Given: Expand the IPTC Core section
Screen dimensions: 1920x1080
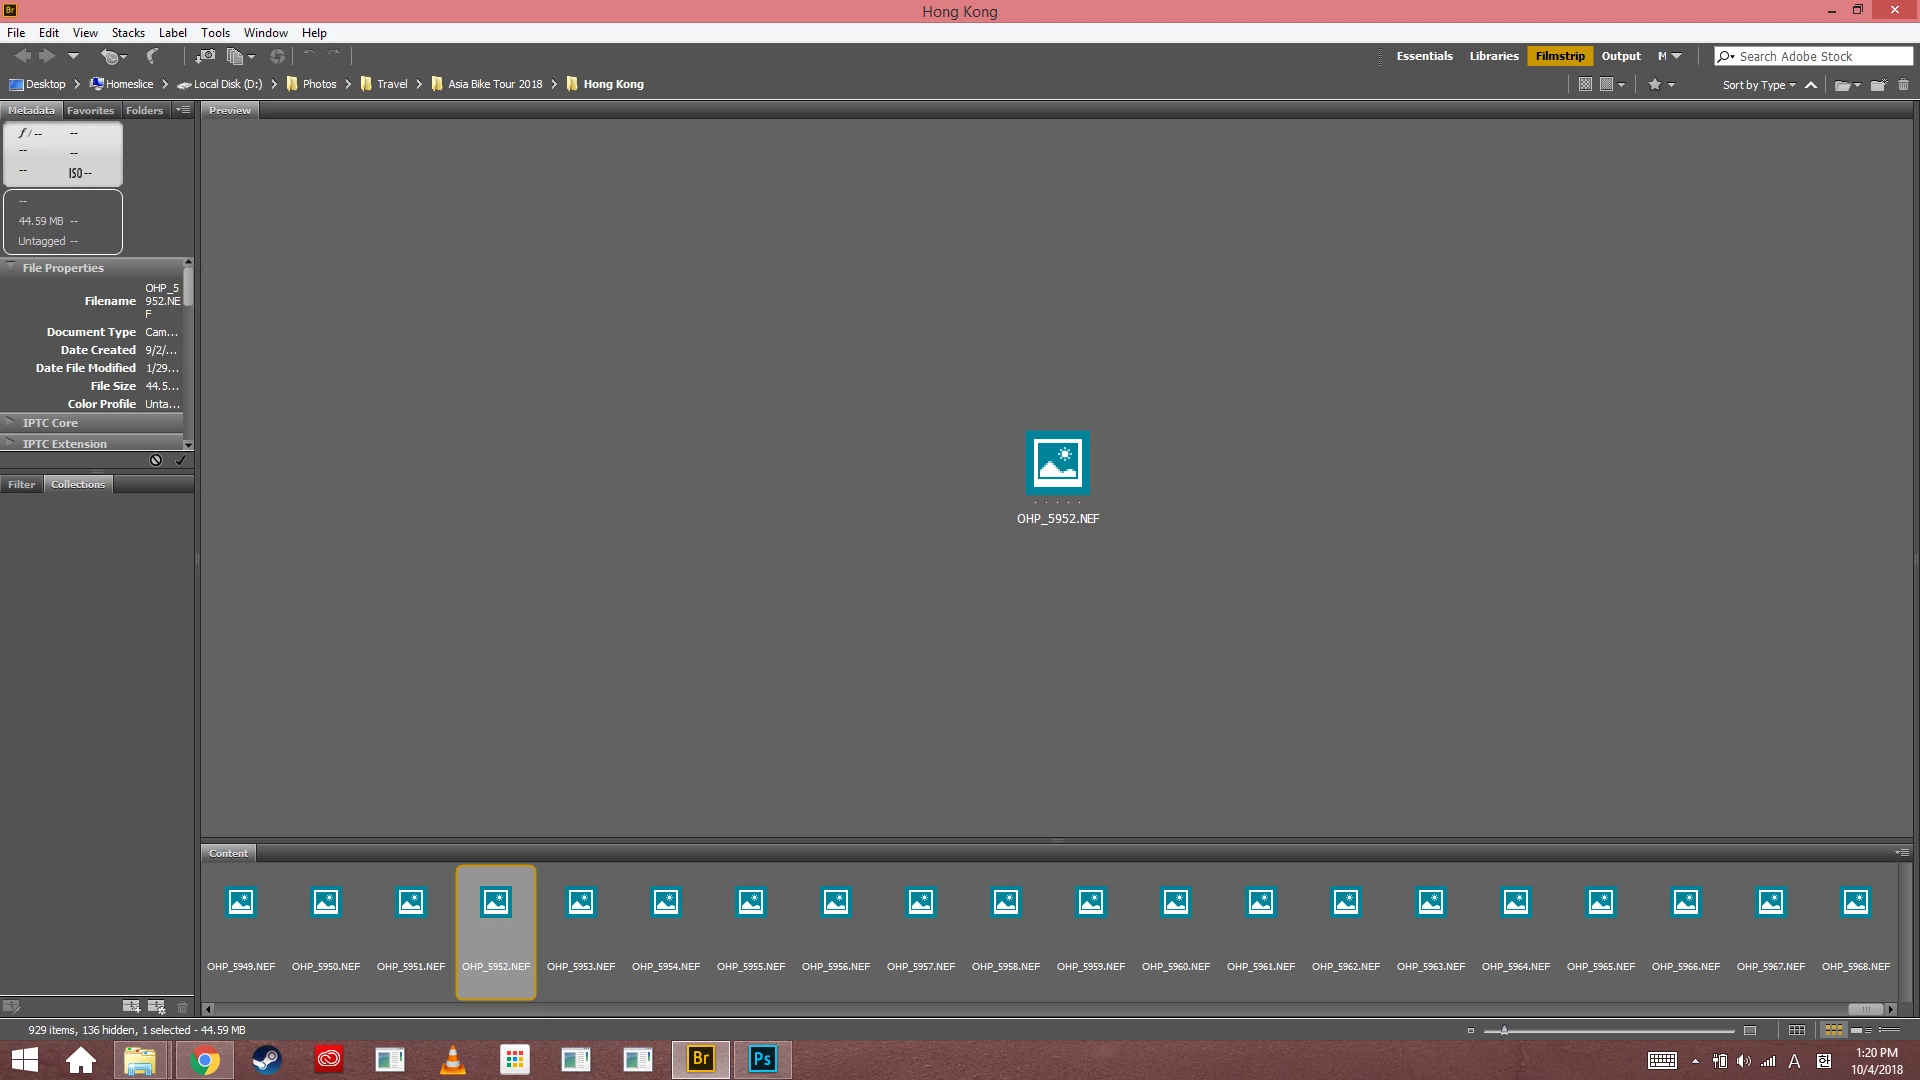Looking at the screenshot, I should pos(11,422).
